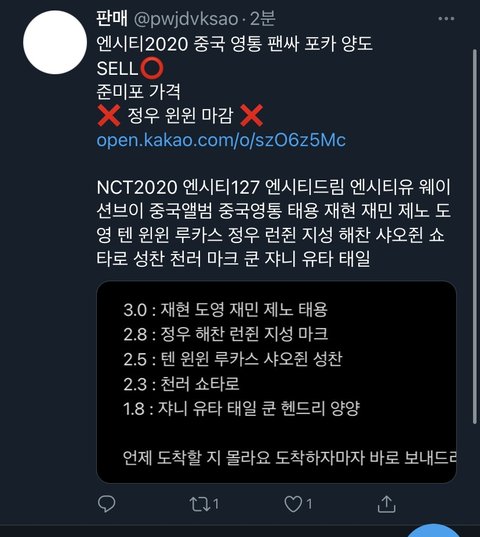Tap the blue floating compose button
This screenshot has width=480, height=537.
pos(434,530)
